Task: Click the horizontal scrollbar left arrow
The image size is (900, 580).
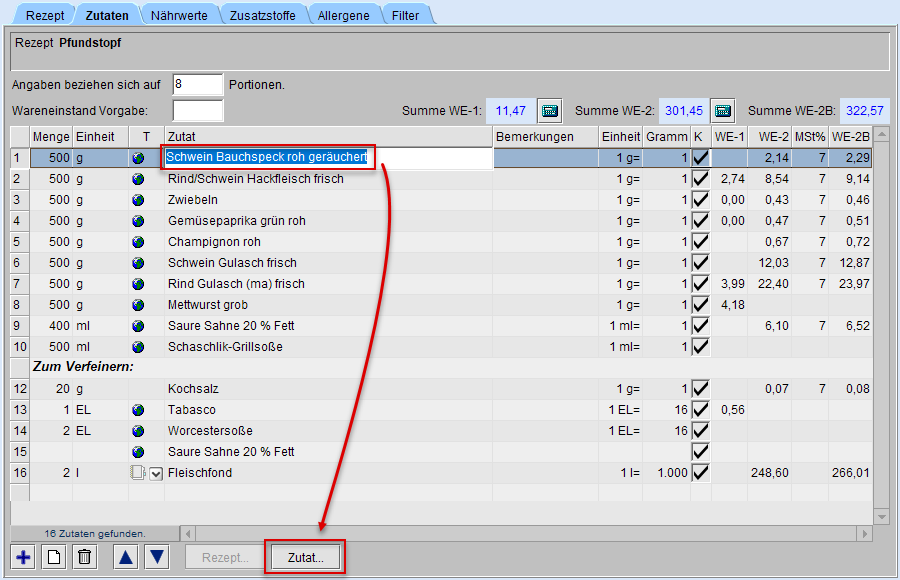Action: (x=188, y=534)
